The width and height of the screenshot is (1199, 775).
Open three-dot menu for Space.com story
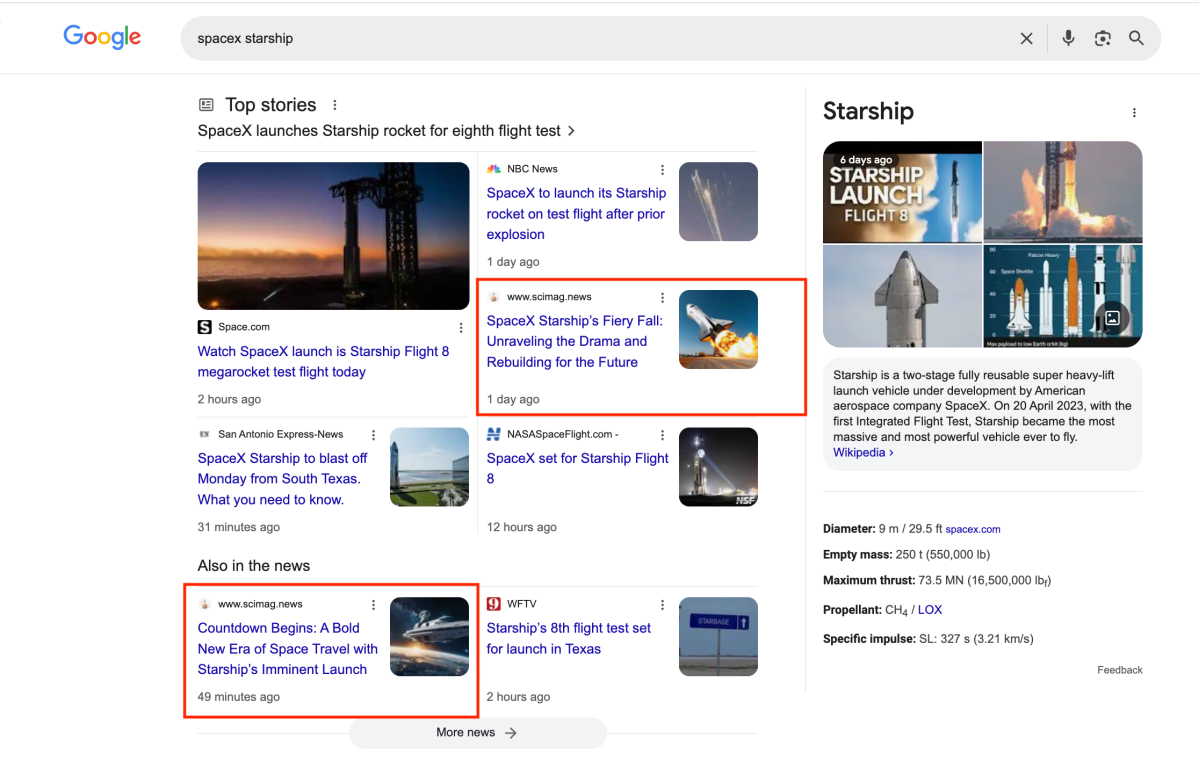point(461,328)
